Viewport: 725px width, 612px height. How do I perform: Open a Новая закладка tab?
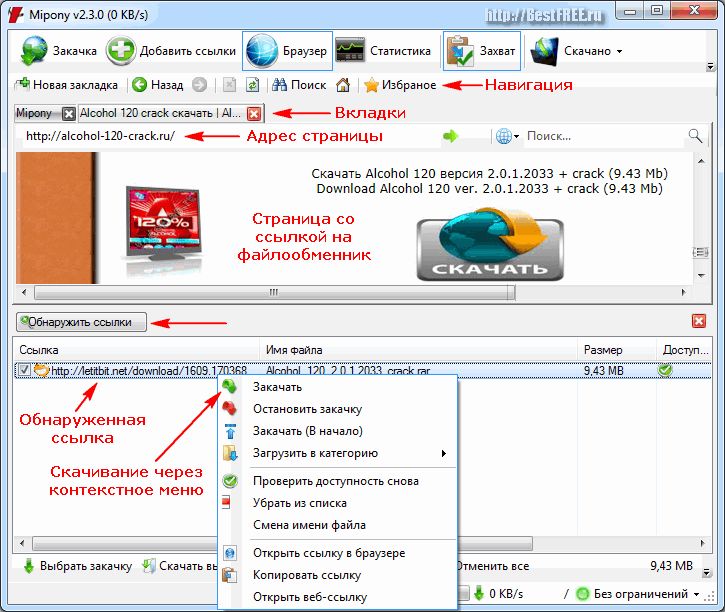[x=66, y=85]
